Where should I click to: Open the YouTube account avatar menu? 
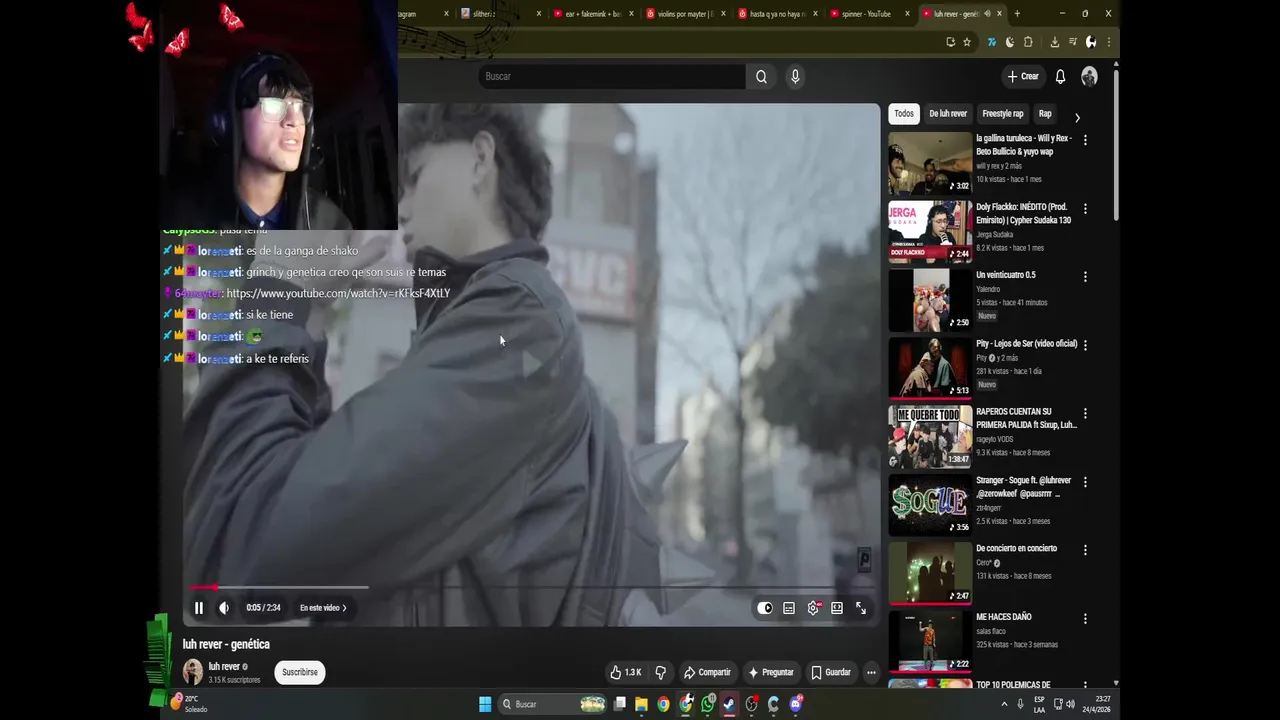tap(1090, 76)
